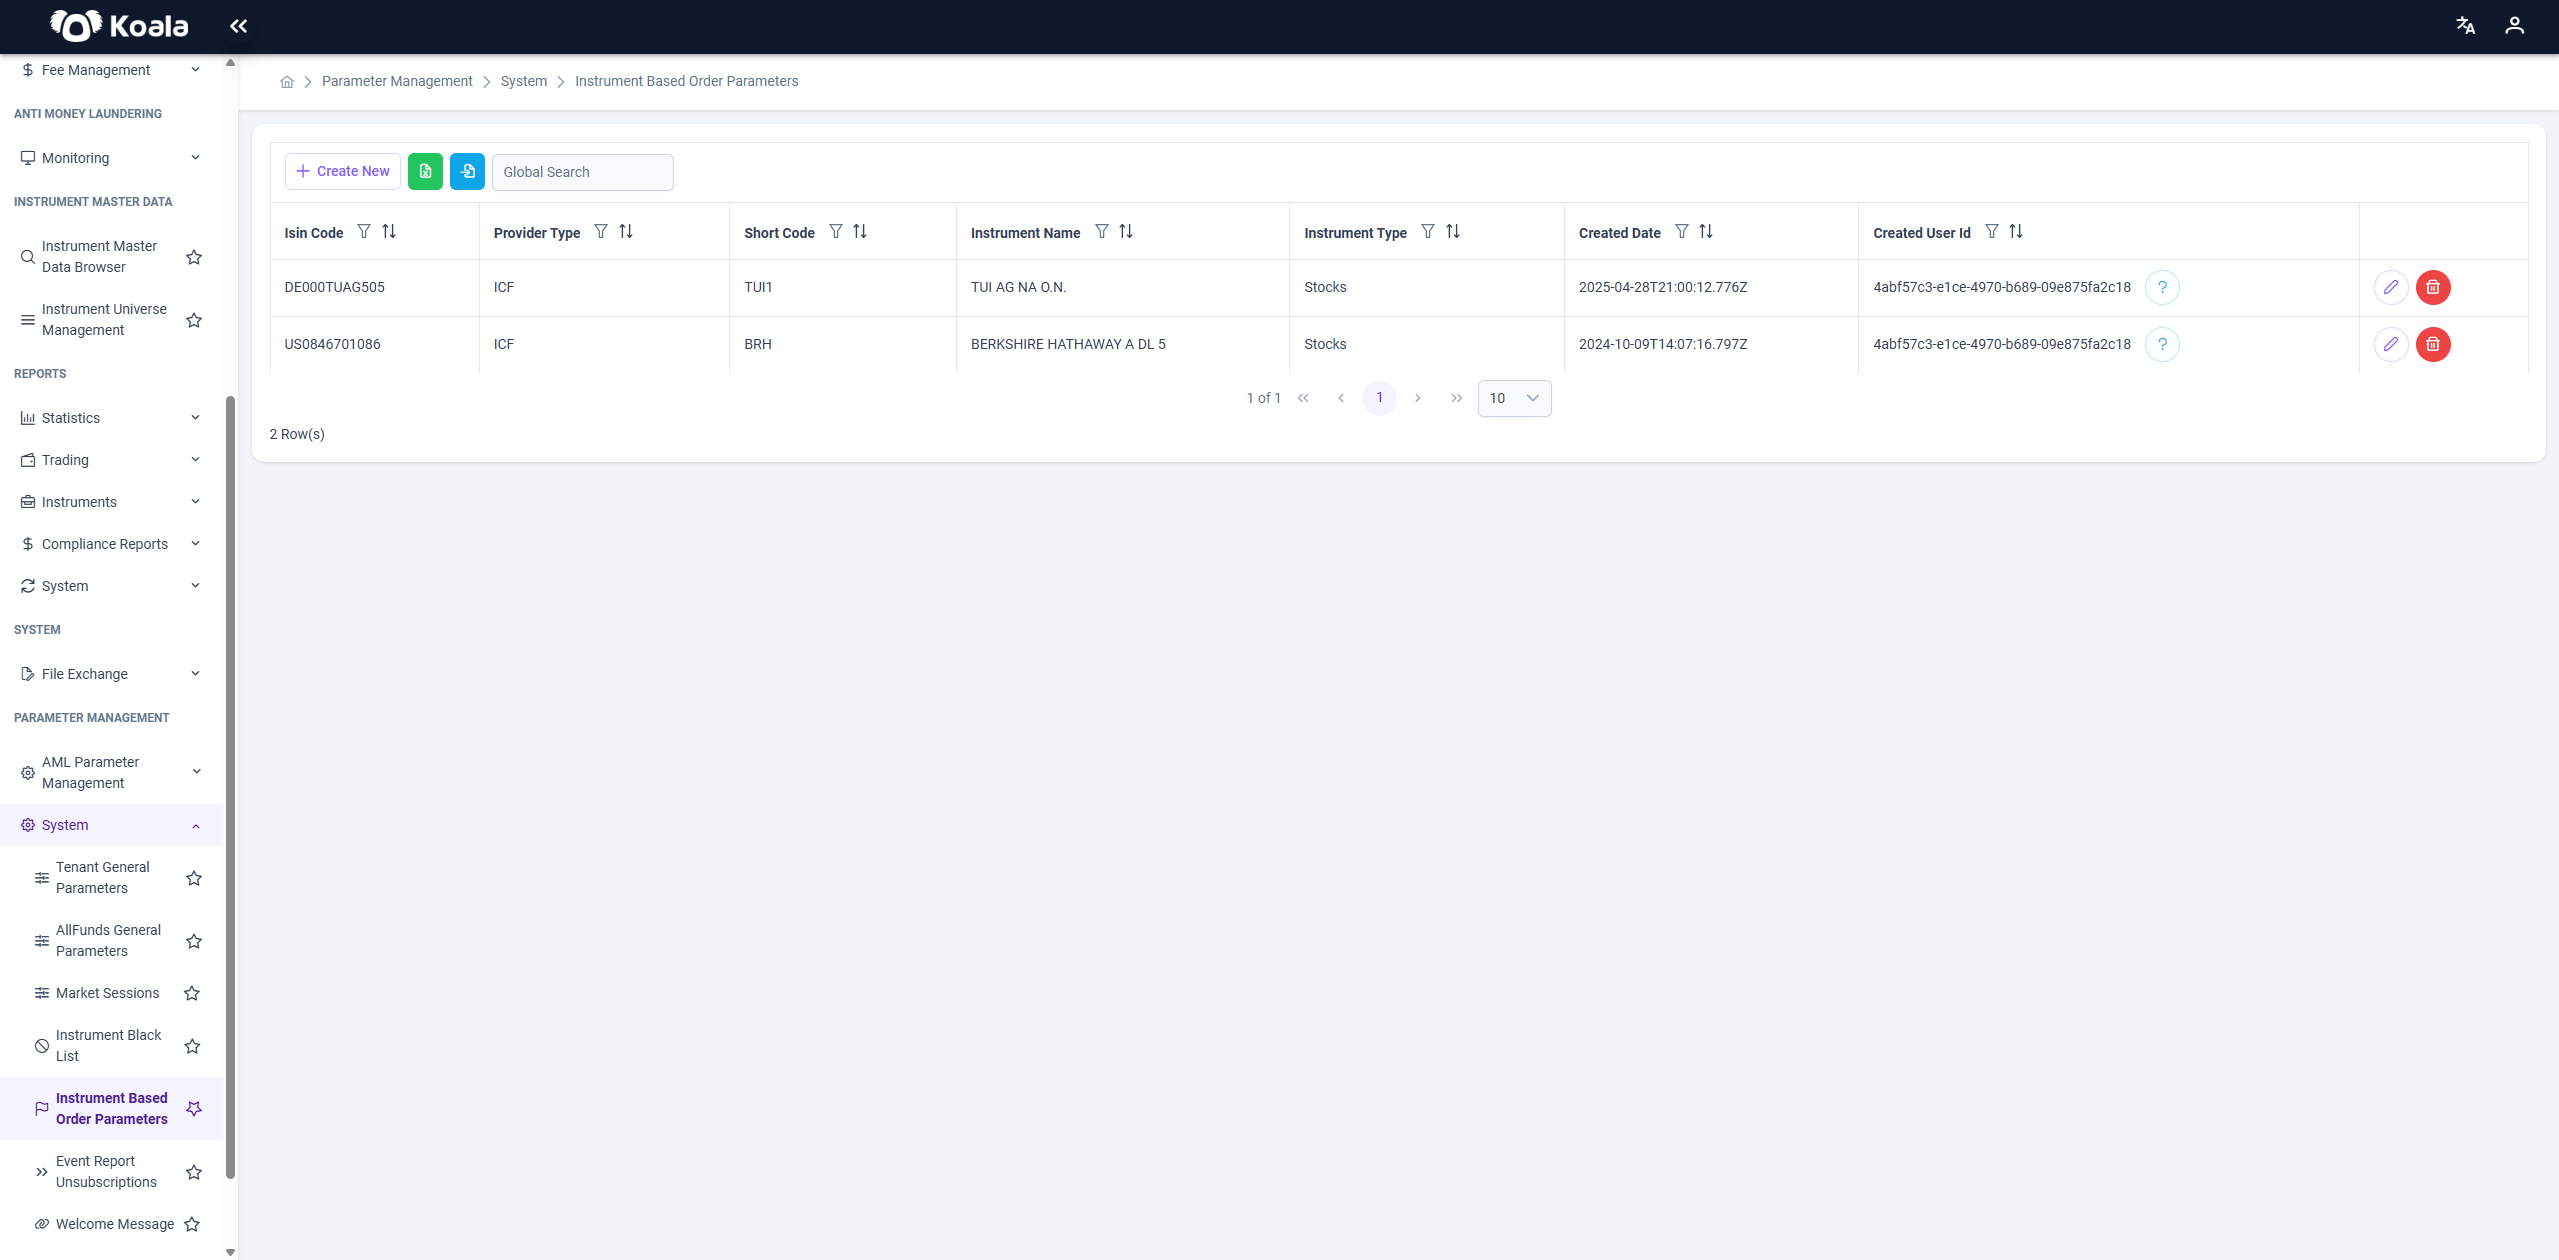Sort by Instrument Name column
Viewport: 2559px width, 1260px height.
(x=1126, y=232)
